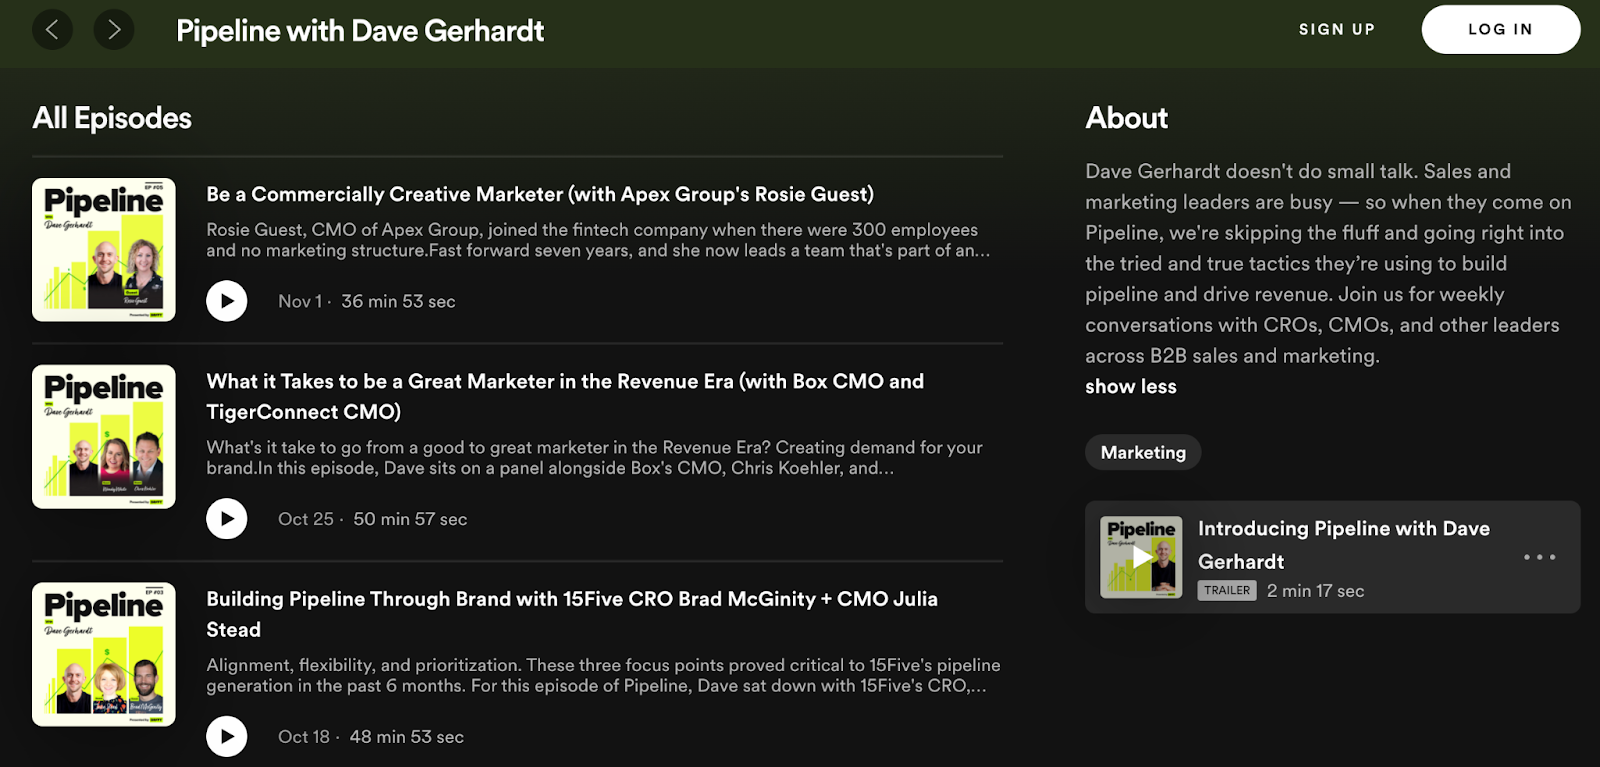Image resolution: width=1600 pixels, height=767 pixels.
Task: Click the '50 min 57 sec' duration
Action: (x=410, y=519)
